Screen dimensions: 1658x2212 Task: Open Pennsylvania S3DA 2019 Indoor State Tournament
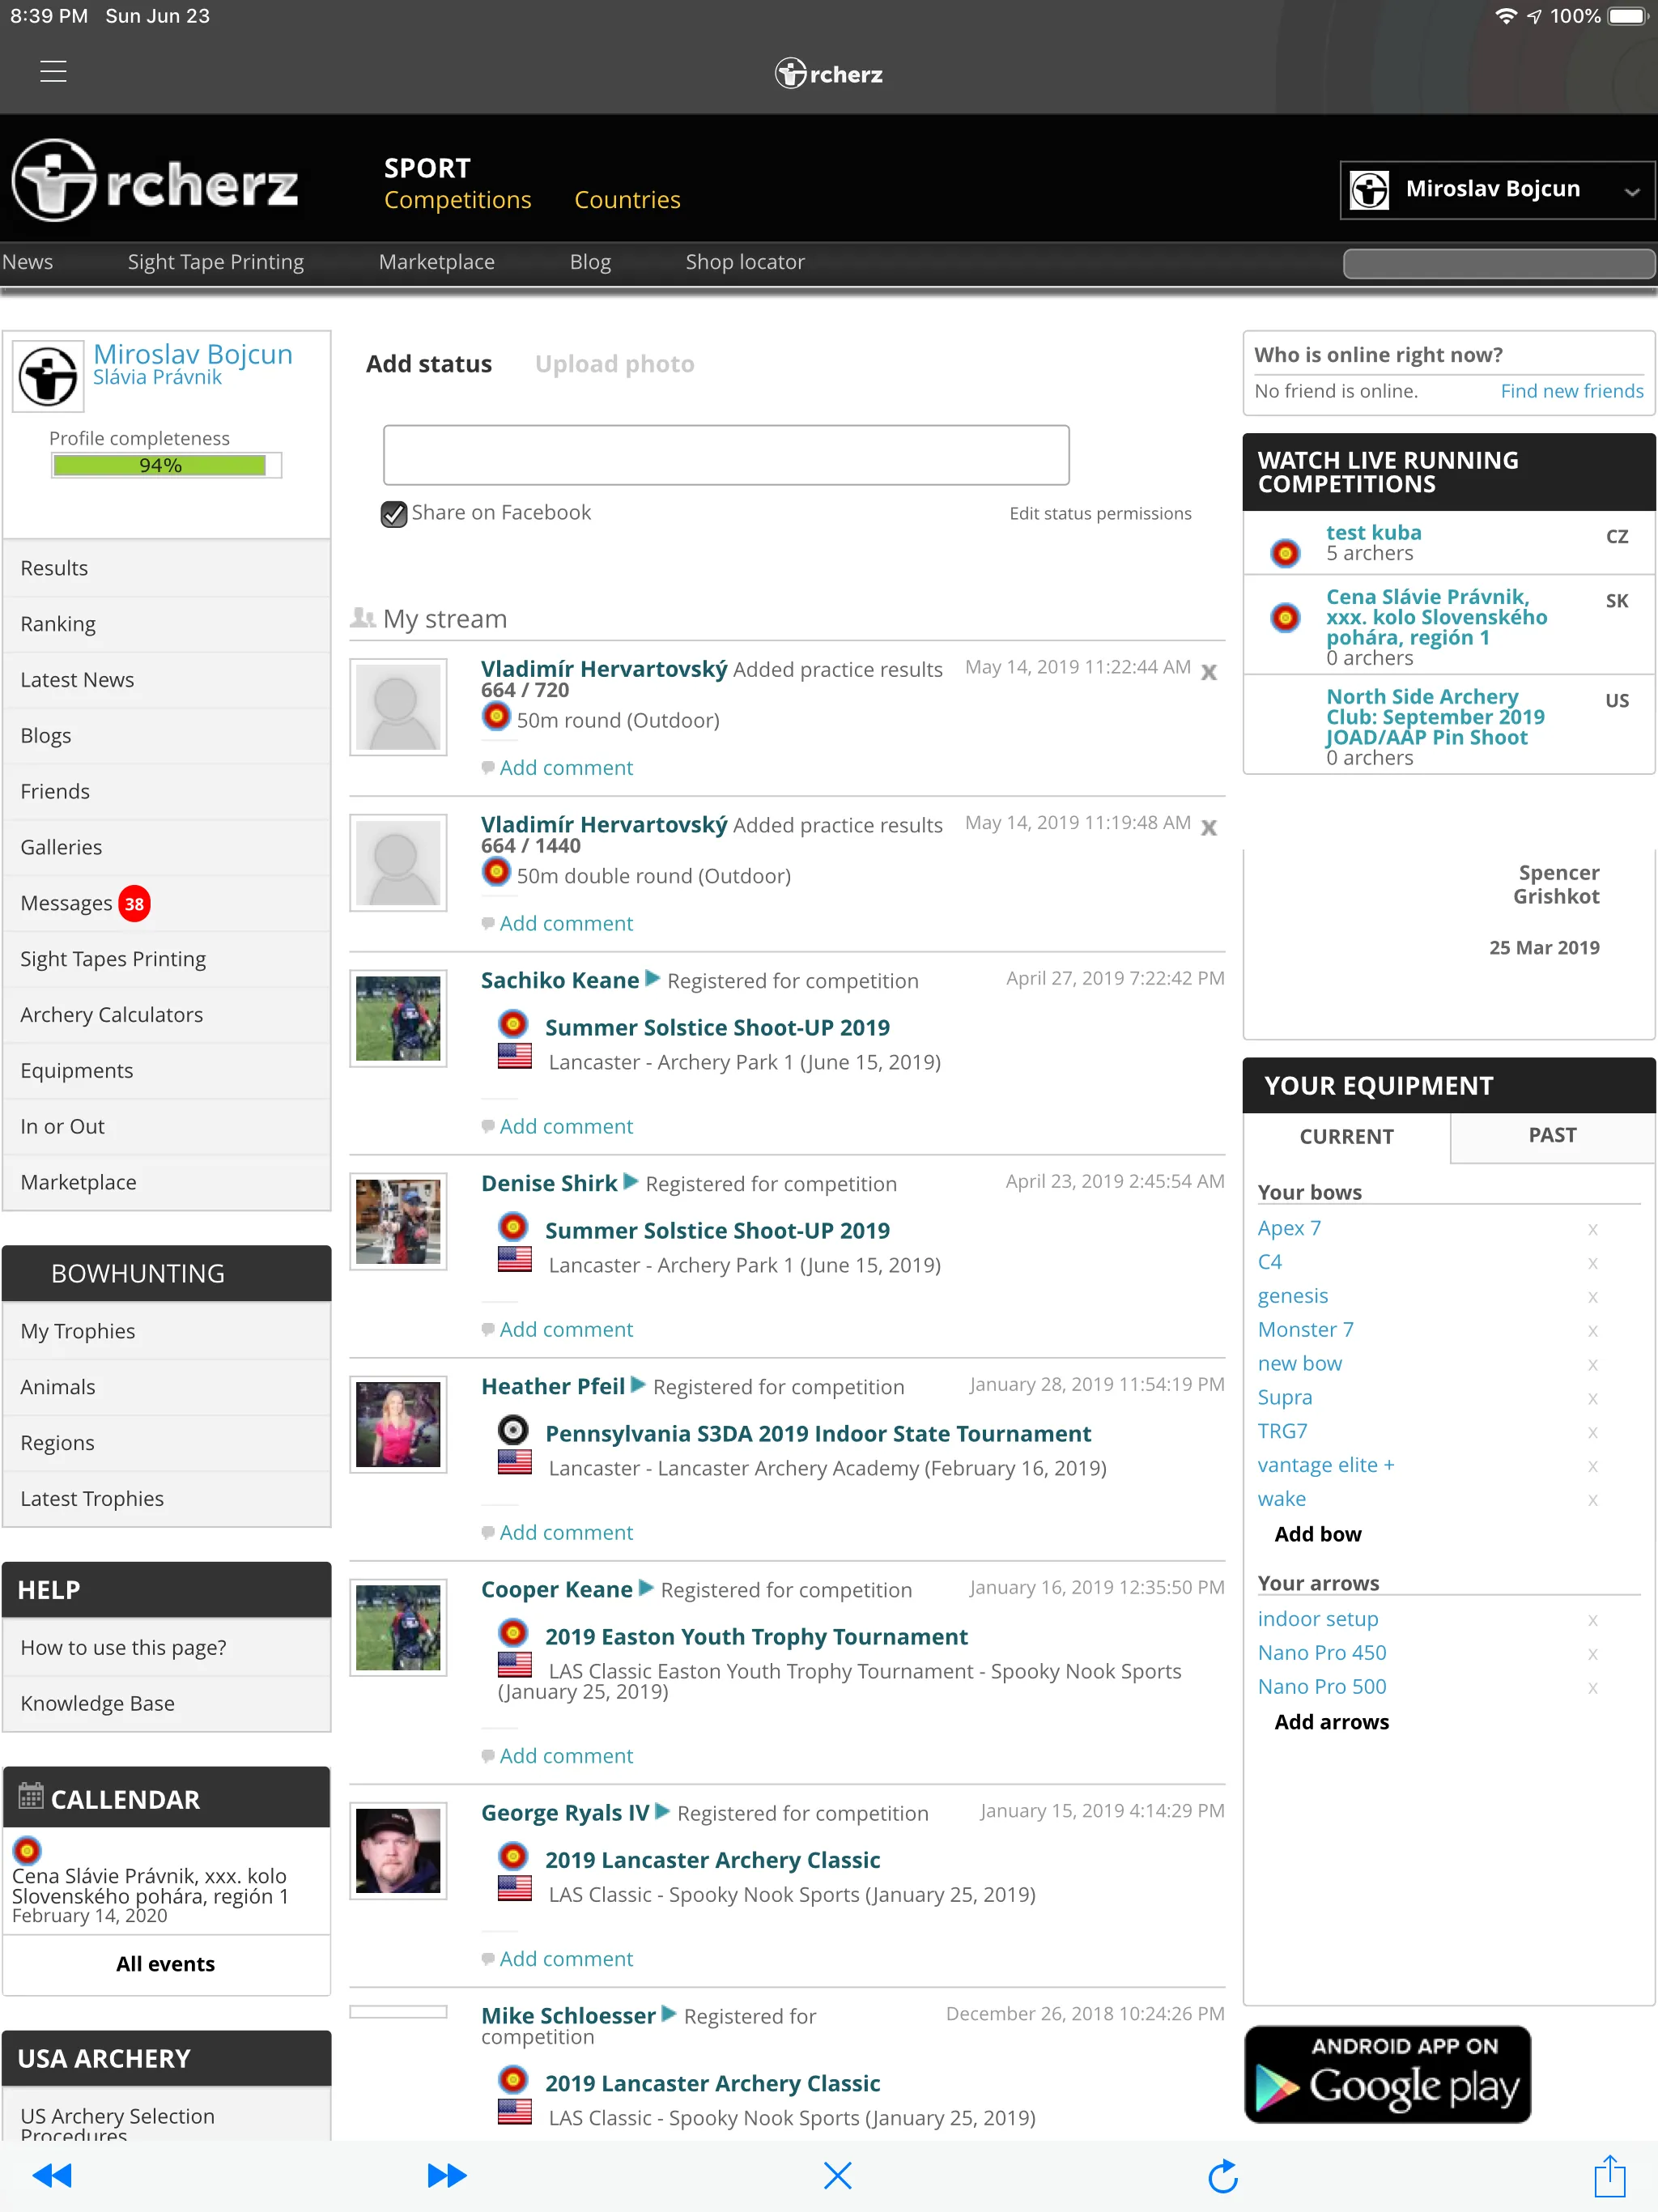click(x=817, y=1433)
